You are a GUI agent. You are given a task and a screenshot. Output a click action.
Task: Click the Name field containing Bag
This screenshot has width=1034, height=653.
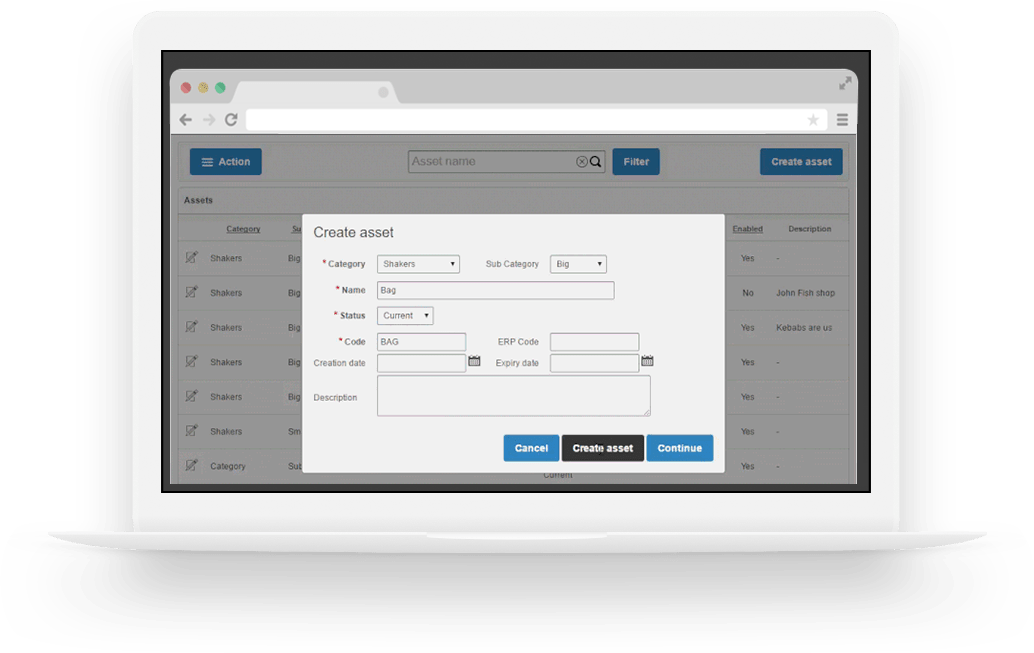(x=495, y=290)
